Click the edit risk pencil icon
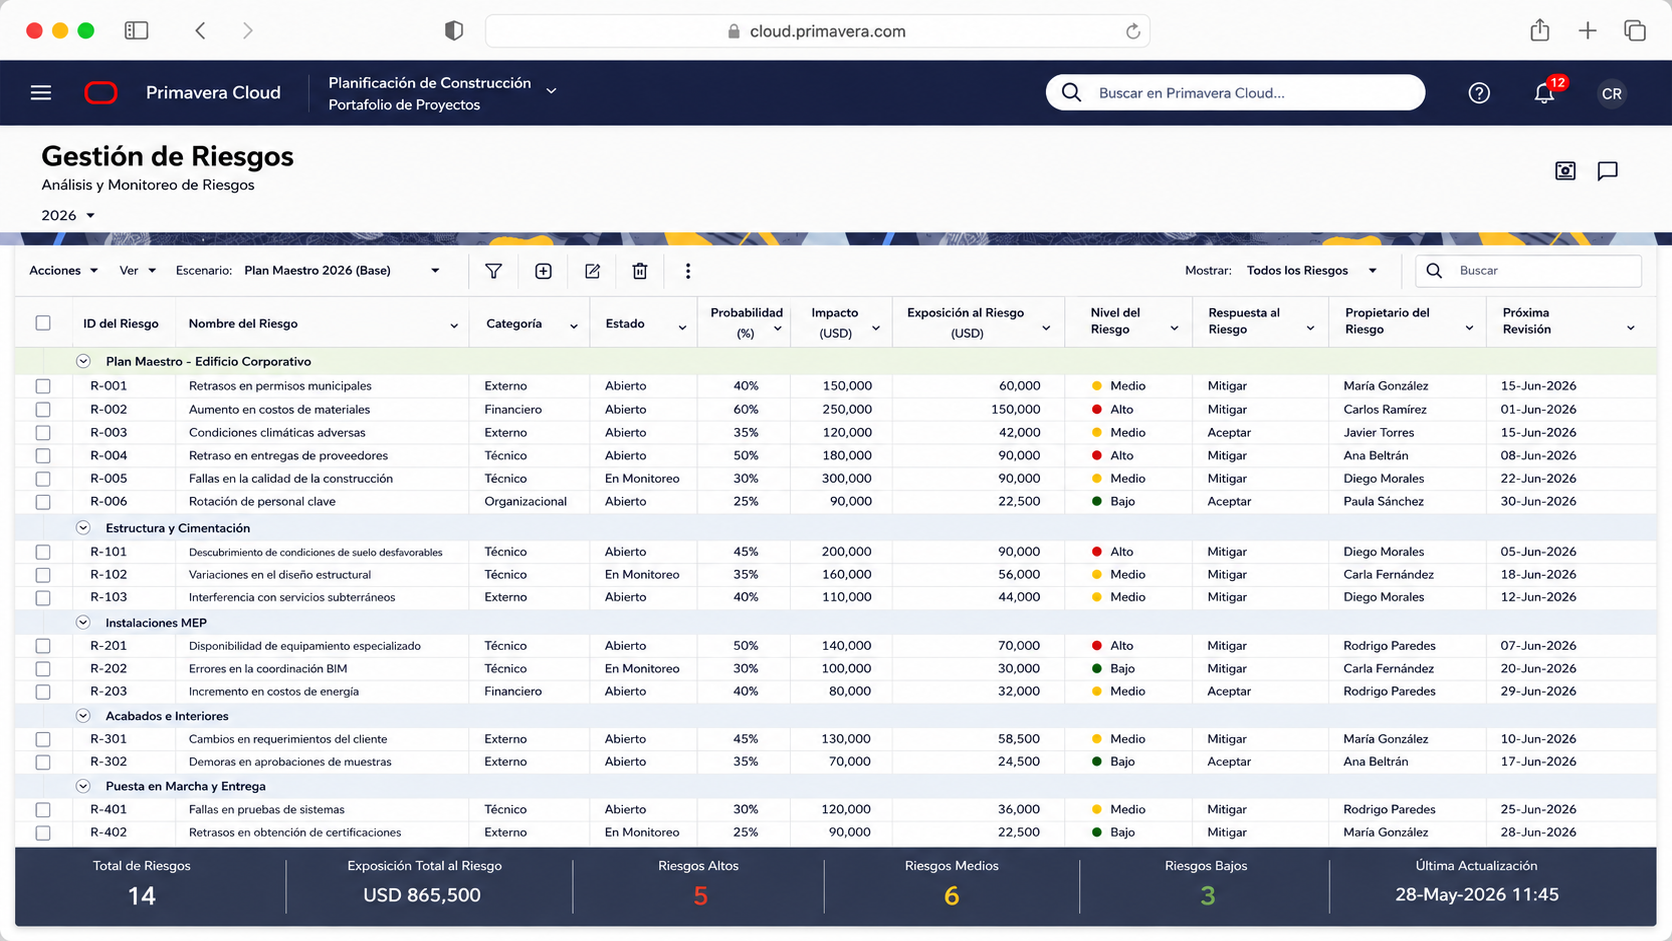 [x=592, y=271]
